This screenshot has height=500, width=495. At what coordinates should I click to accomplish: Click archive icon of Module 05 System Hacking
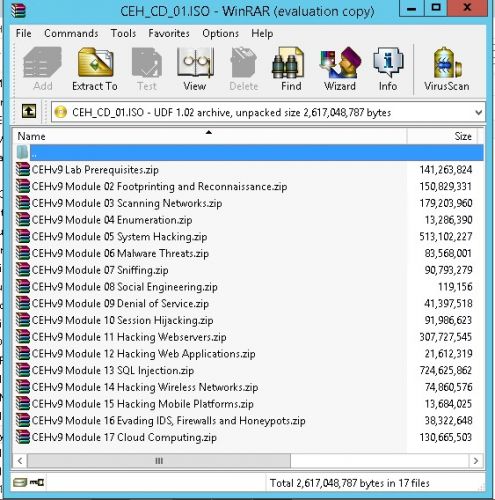click(x=23, y=236)
